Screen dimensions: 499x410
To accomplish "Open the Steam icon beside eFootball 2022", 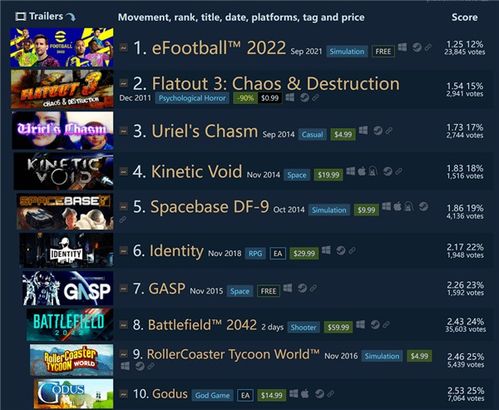I will (x=417, y=47).
